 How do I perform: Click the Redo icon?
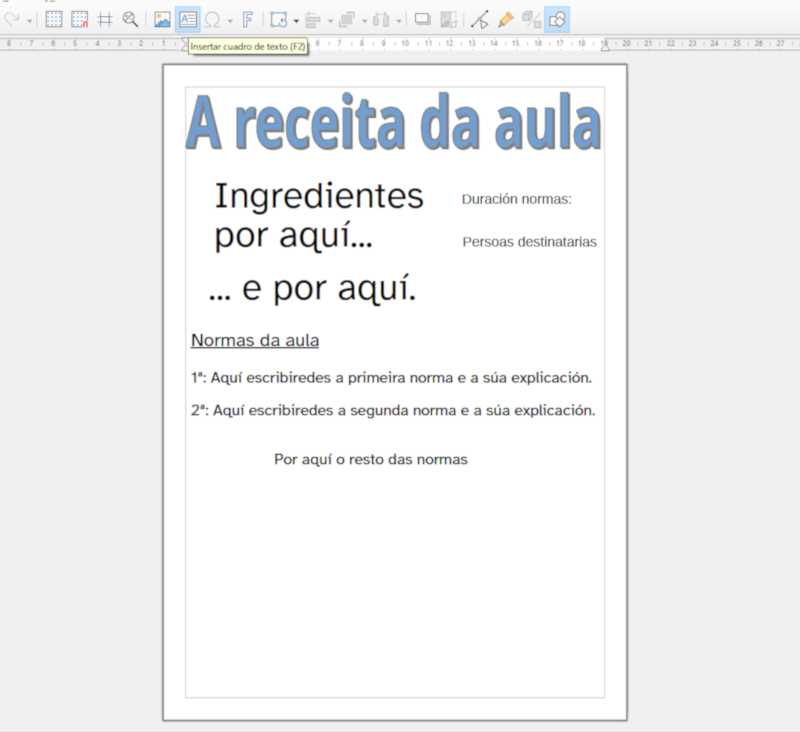click(12, 17)
